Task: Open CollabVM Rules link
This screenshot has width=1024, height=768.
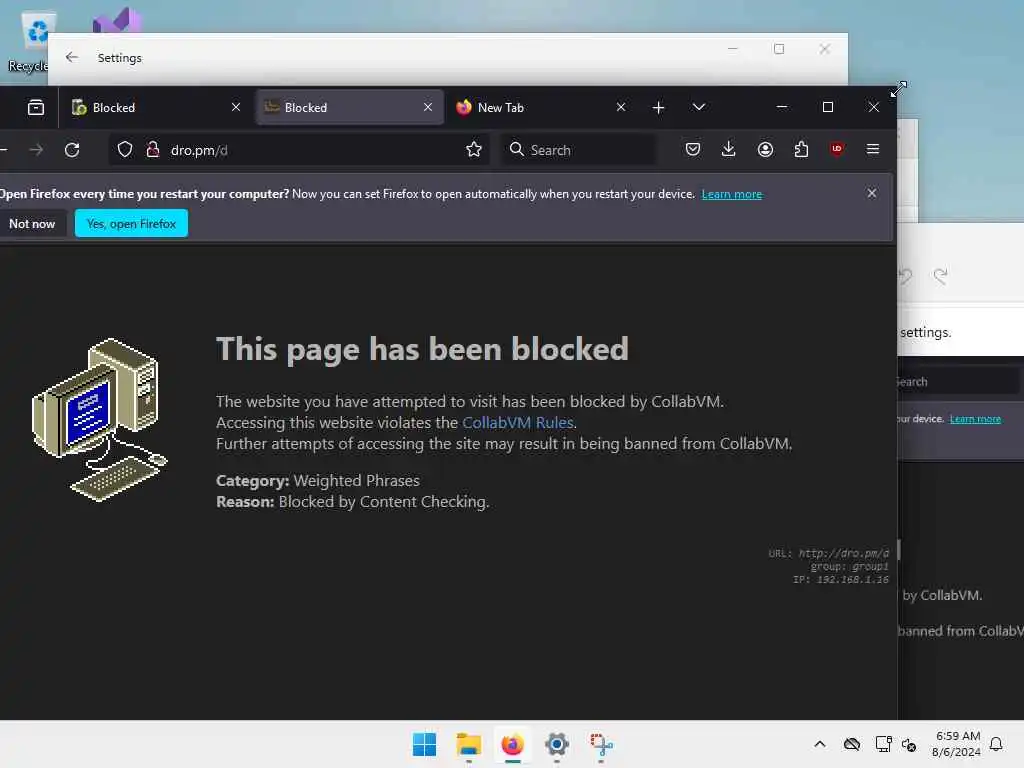Action: tap(518, 423)
